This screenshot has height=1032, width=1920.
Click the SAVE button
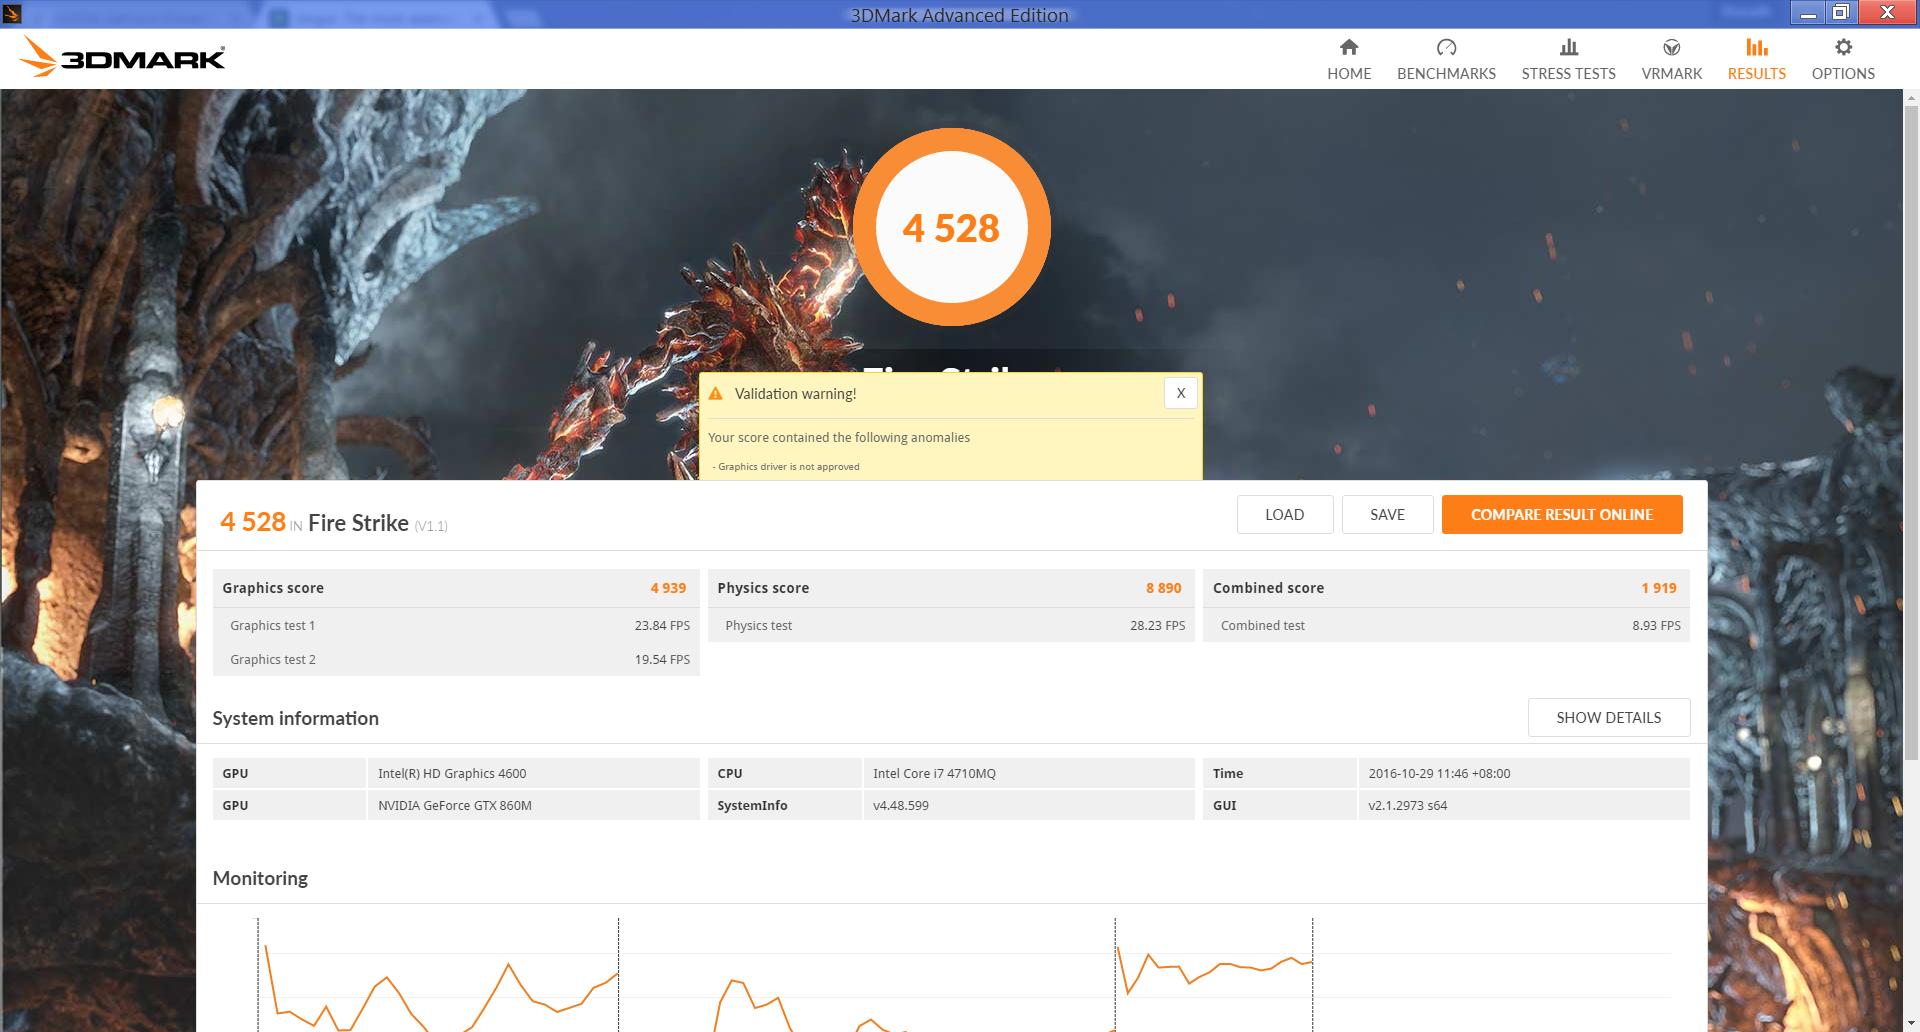point(1387,514)
